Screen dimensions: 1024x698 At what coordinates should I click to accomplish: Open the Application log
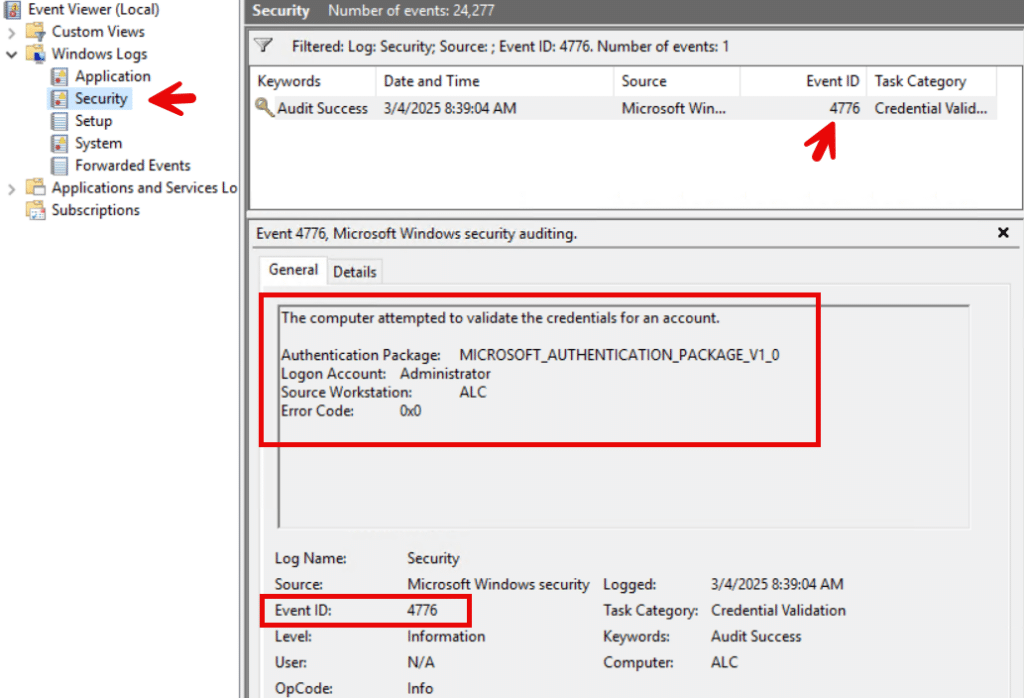click(x=112, y=76)
